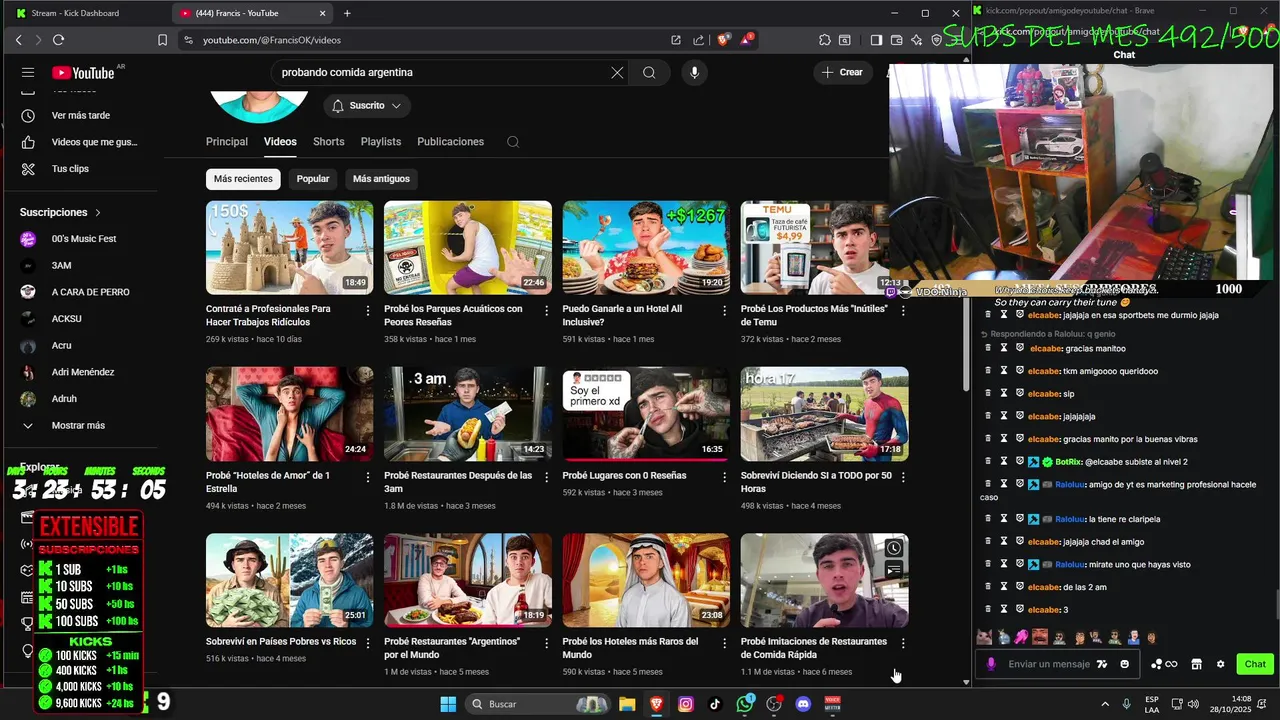Viewport: 1280px width, 720px height.
Task: Open Restaurantes Después de las 3am options
Action: coord(546,477)
